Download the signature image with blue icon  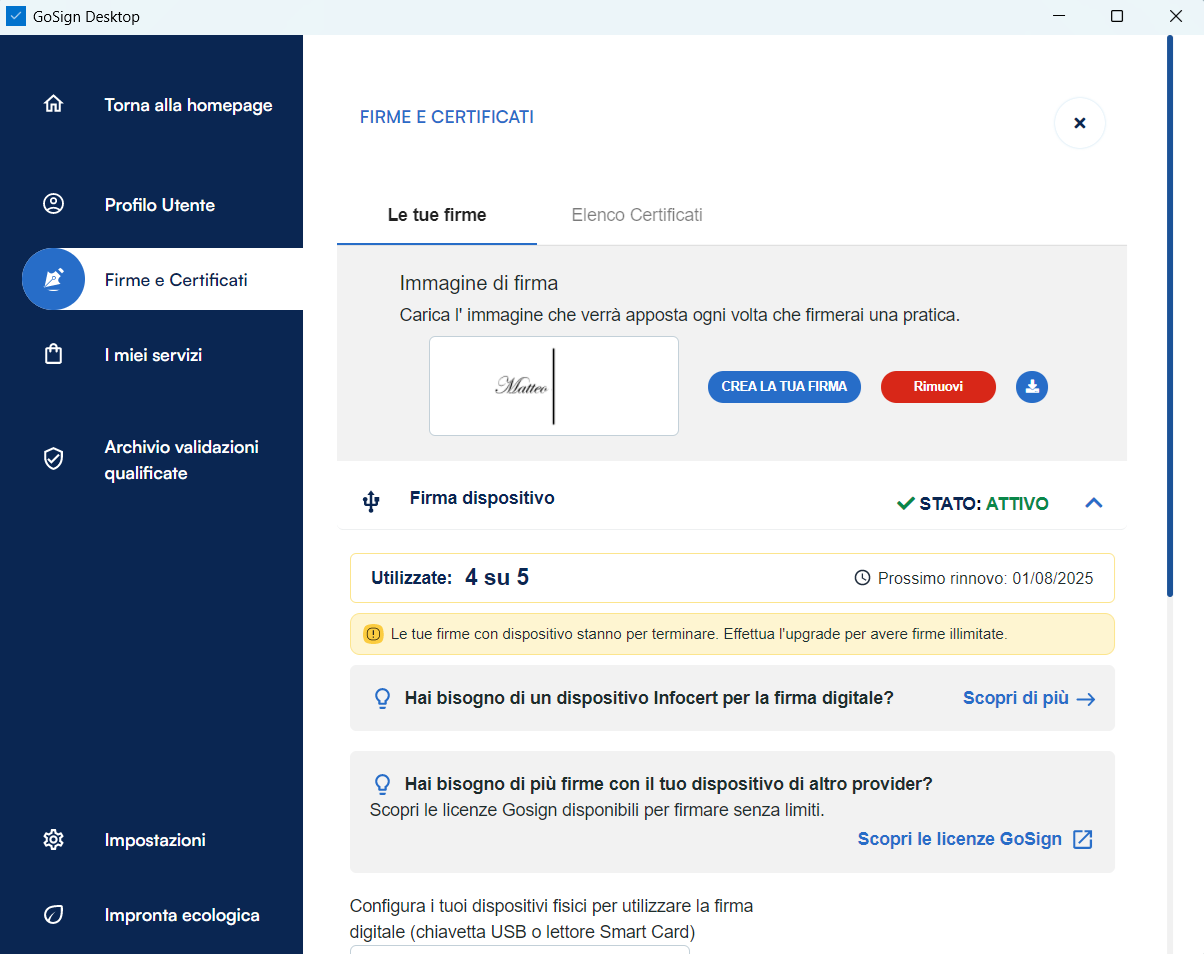[1031, 387]
